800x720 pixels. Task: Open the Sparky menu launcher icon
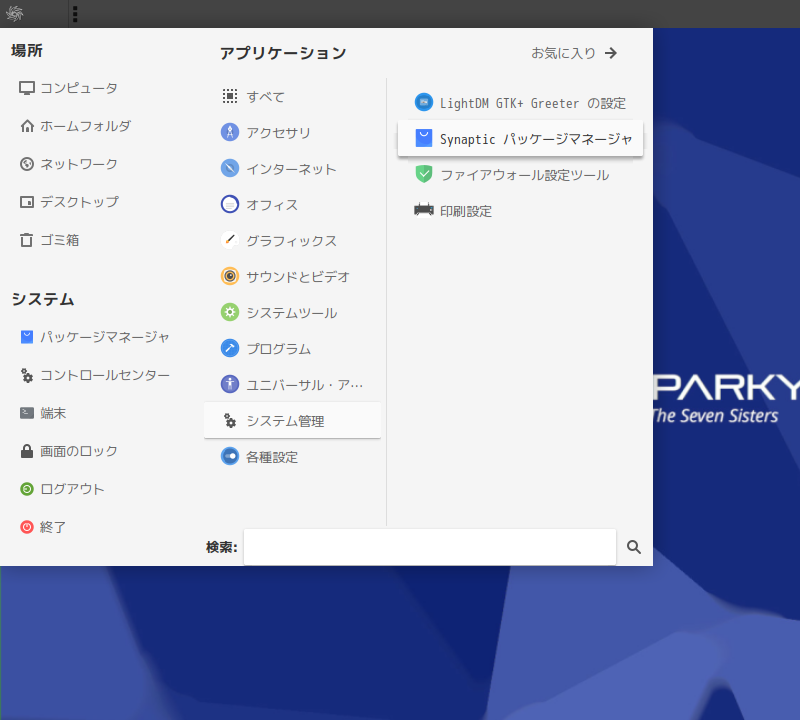14,14
